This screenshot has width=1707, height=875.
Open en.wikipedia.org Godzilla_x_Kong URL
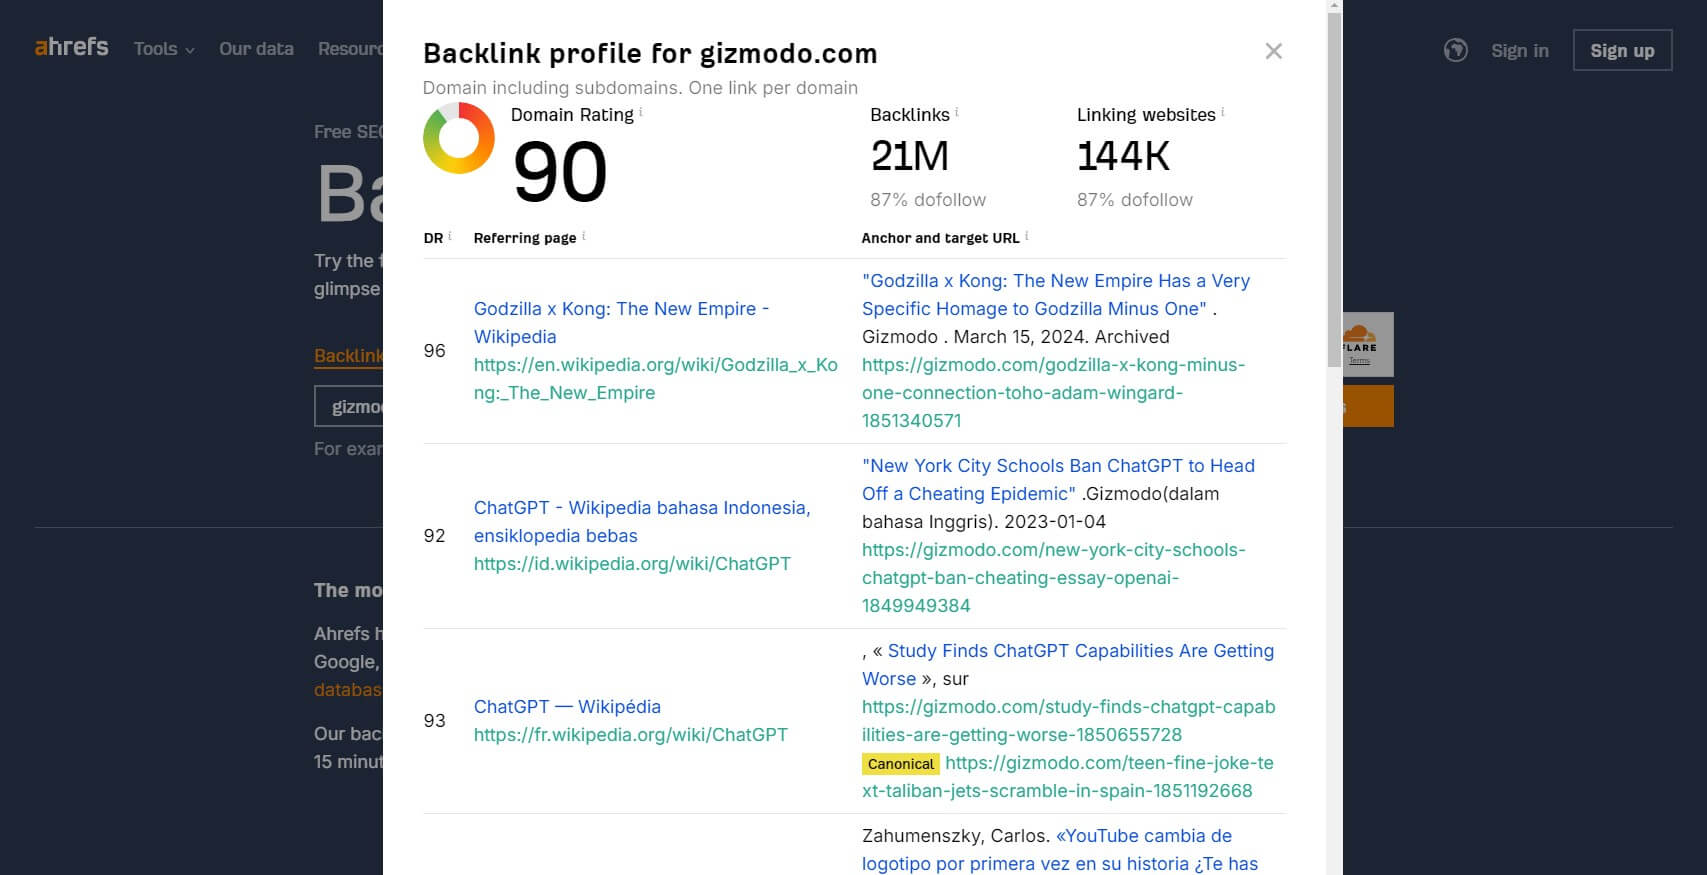pos(656,379)
